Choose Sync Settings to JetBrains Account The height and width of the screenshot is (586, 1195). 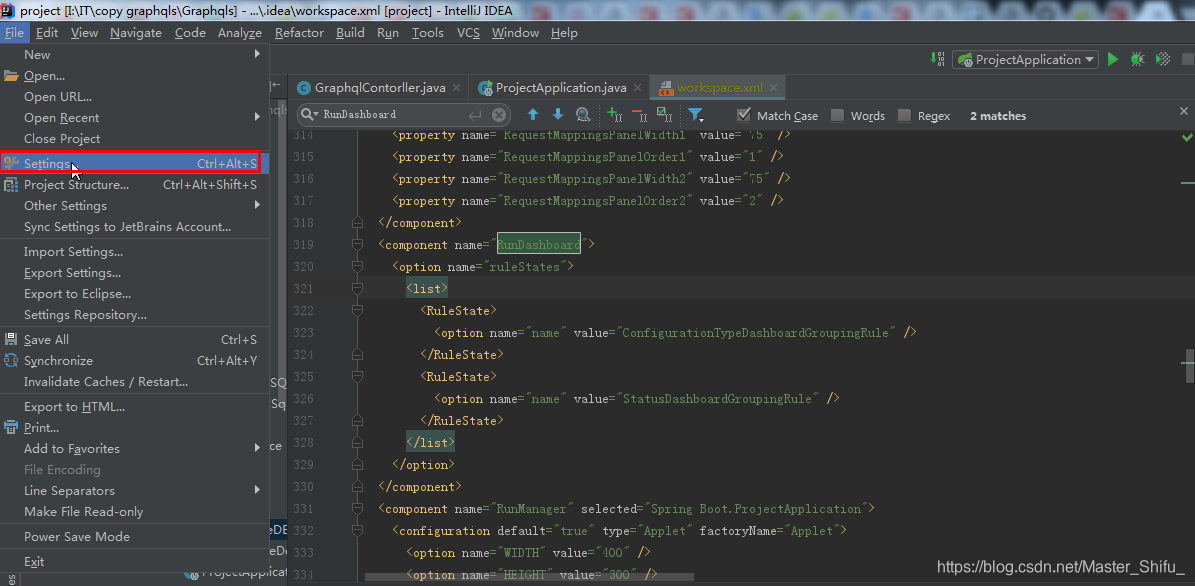[134, 227]
